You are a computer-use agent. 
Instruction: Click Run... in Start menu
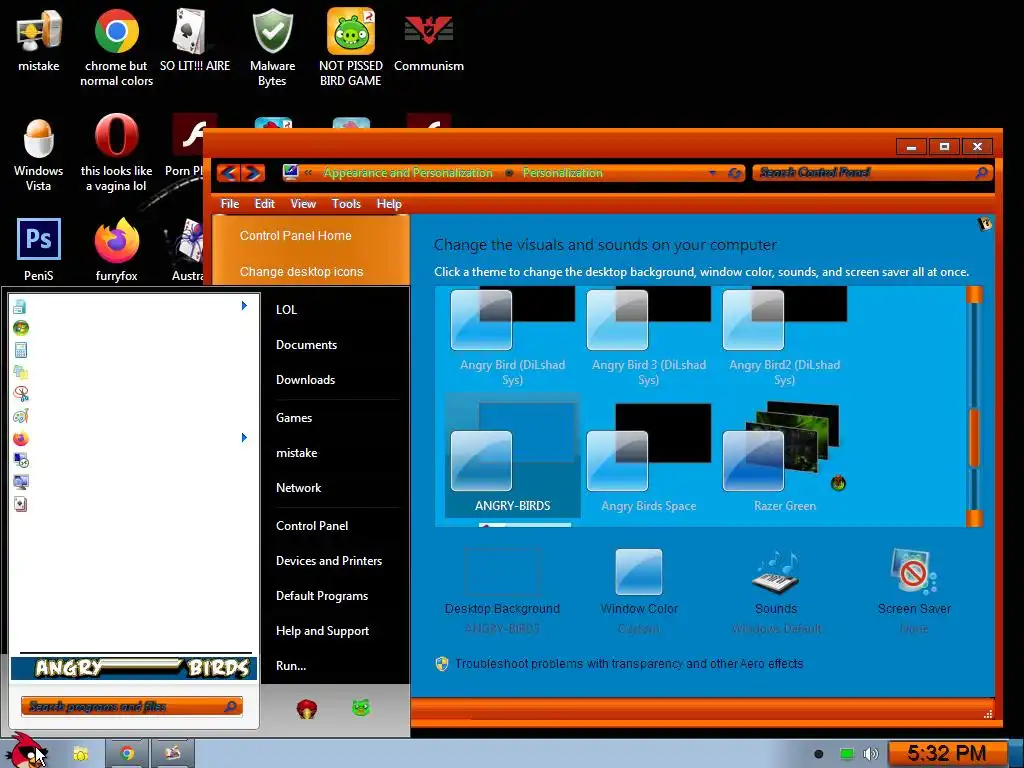click(x=291, y=666)
